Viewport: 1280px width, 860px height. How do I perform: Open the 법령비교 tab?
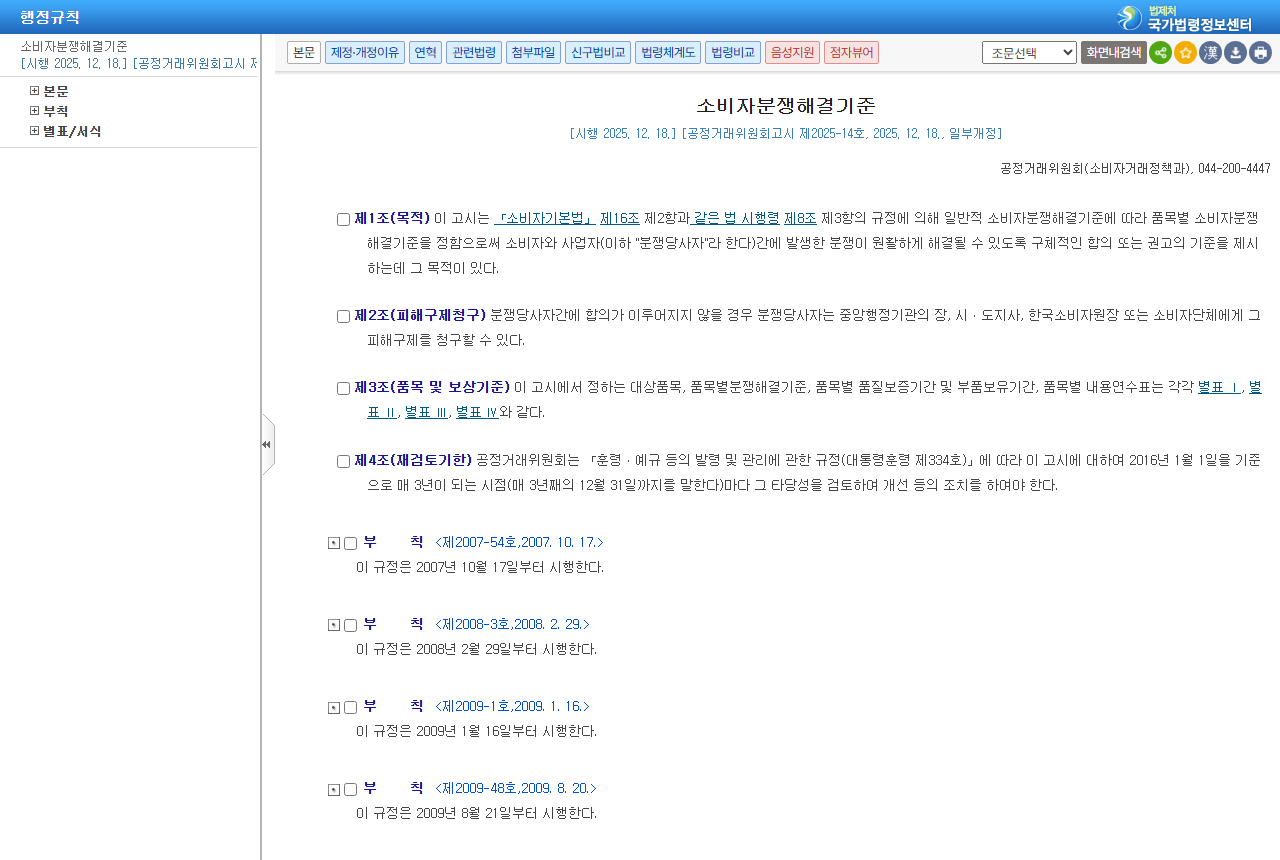[733, 52]
